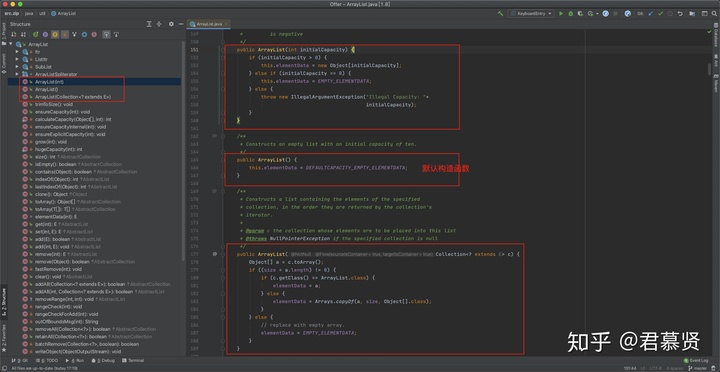Open Structure panel gear settings
Image resolution: width=720 pixels, height=372 pixels.
pos(171,24)
